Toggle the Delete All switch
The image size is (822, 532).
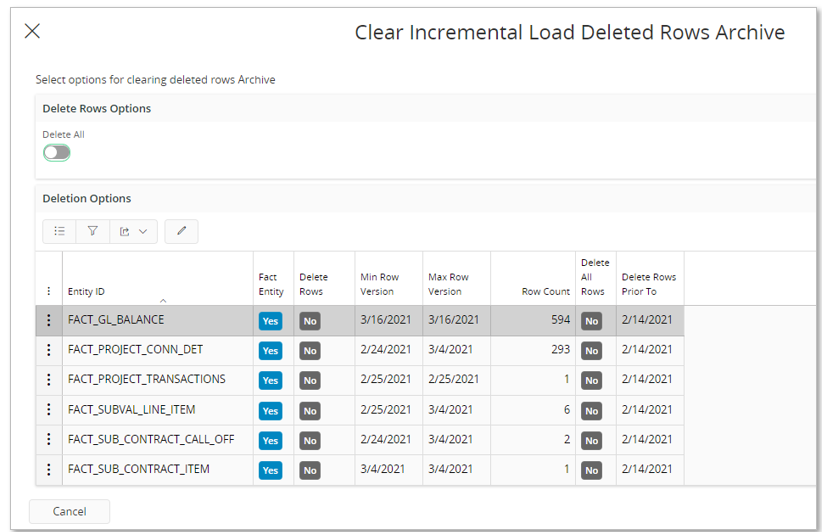click(57, 153)
